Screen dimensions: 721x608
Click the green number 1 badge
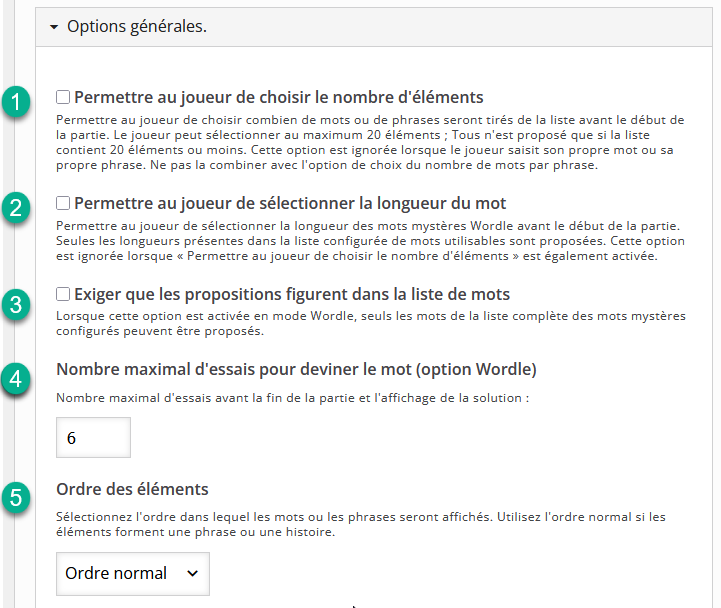pyautogui.click(x=16, y=101)
